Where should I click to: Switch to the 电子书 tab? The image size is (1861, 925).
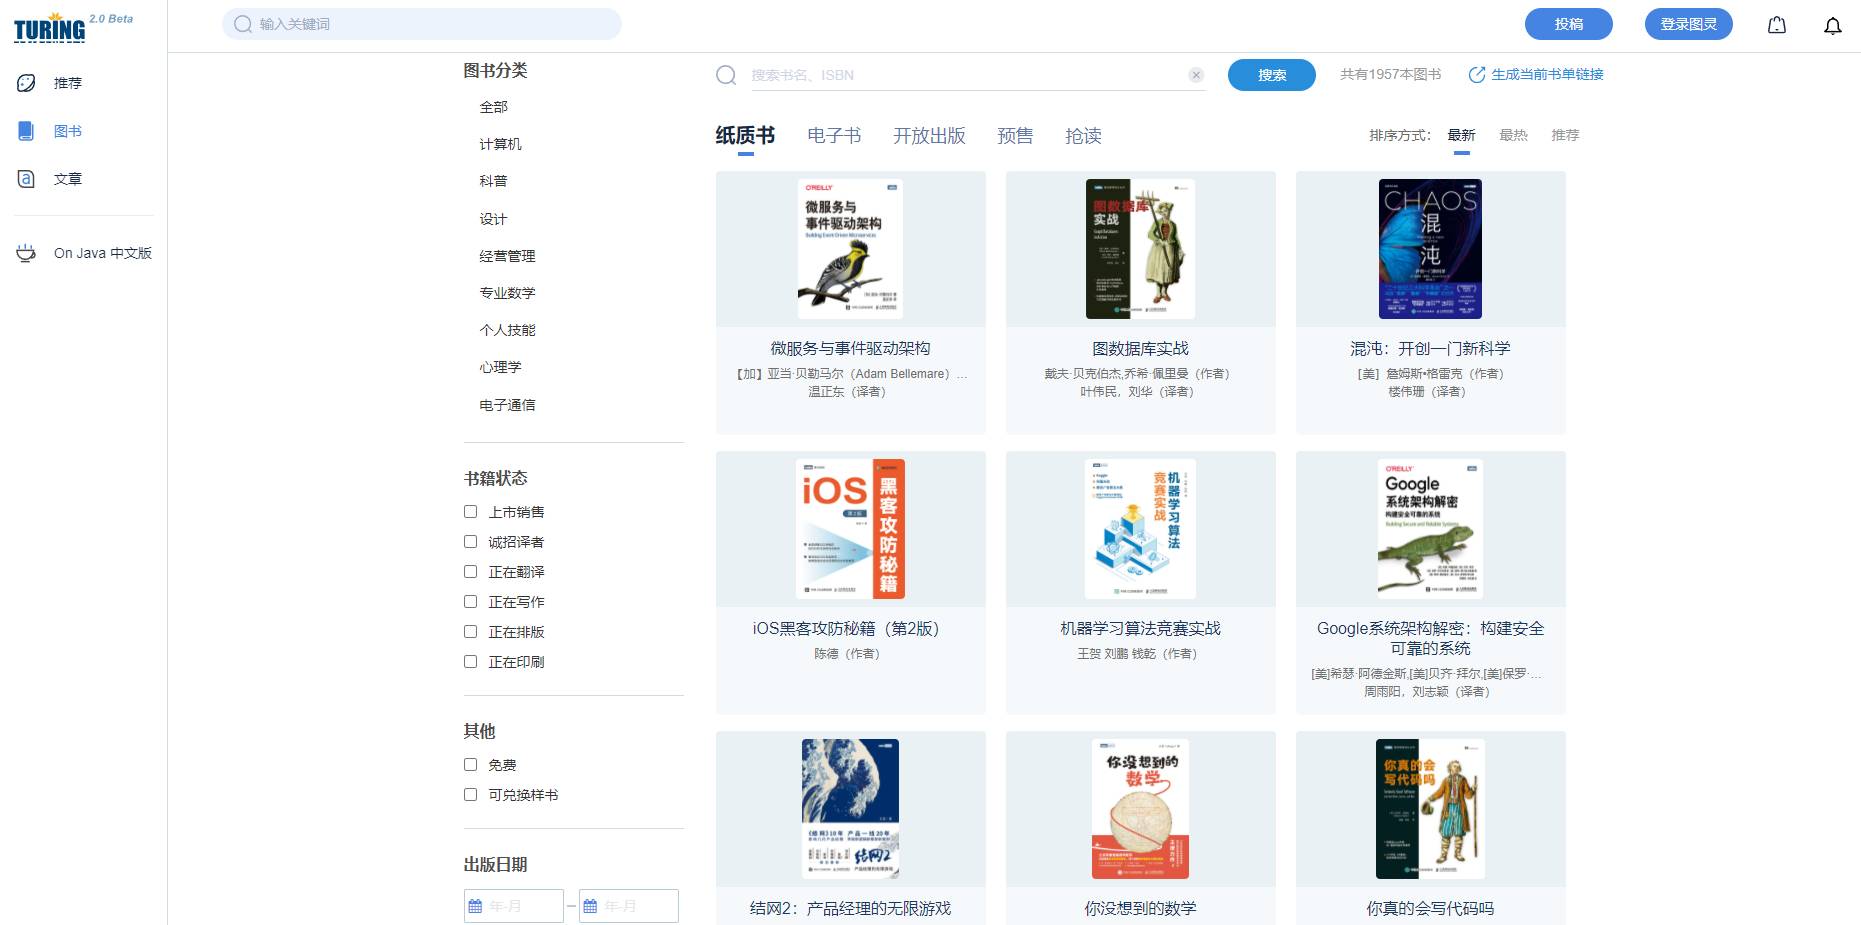pyautogui.click(x=834, y=136)
